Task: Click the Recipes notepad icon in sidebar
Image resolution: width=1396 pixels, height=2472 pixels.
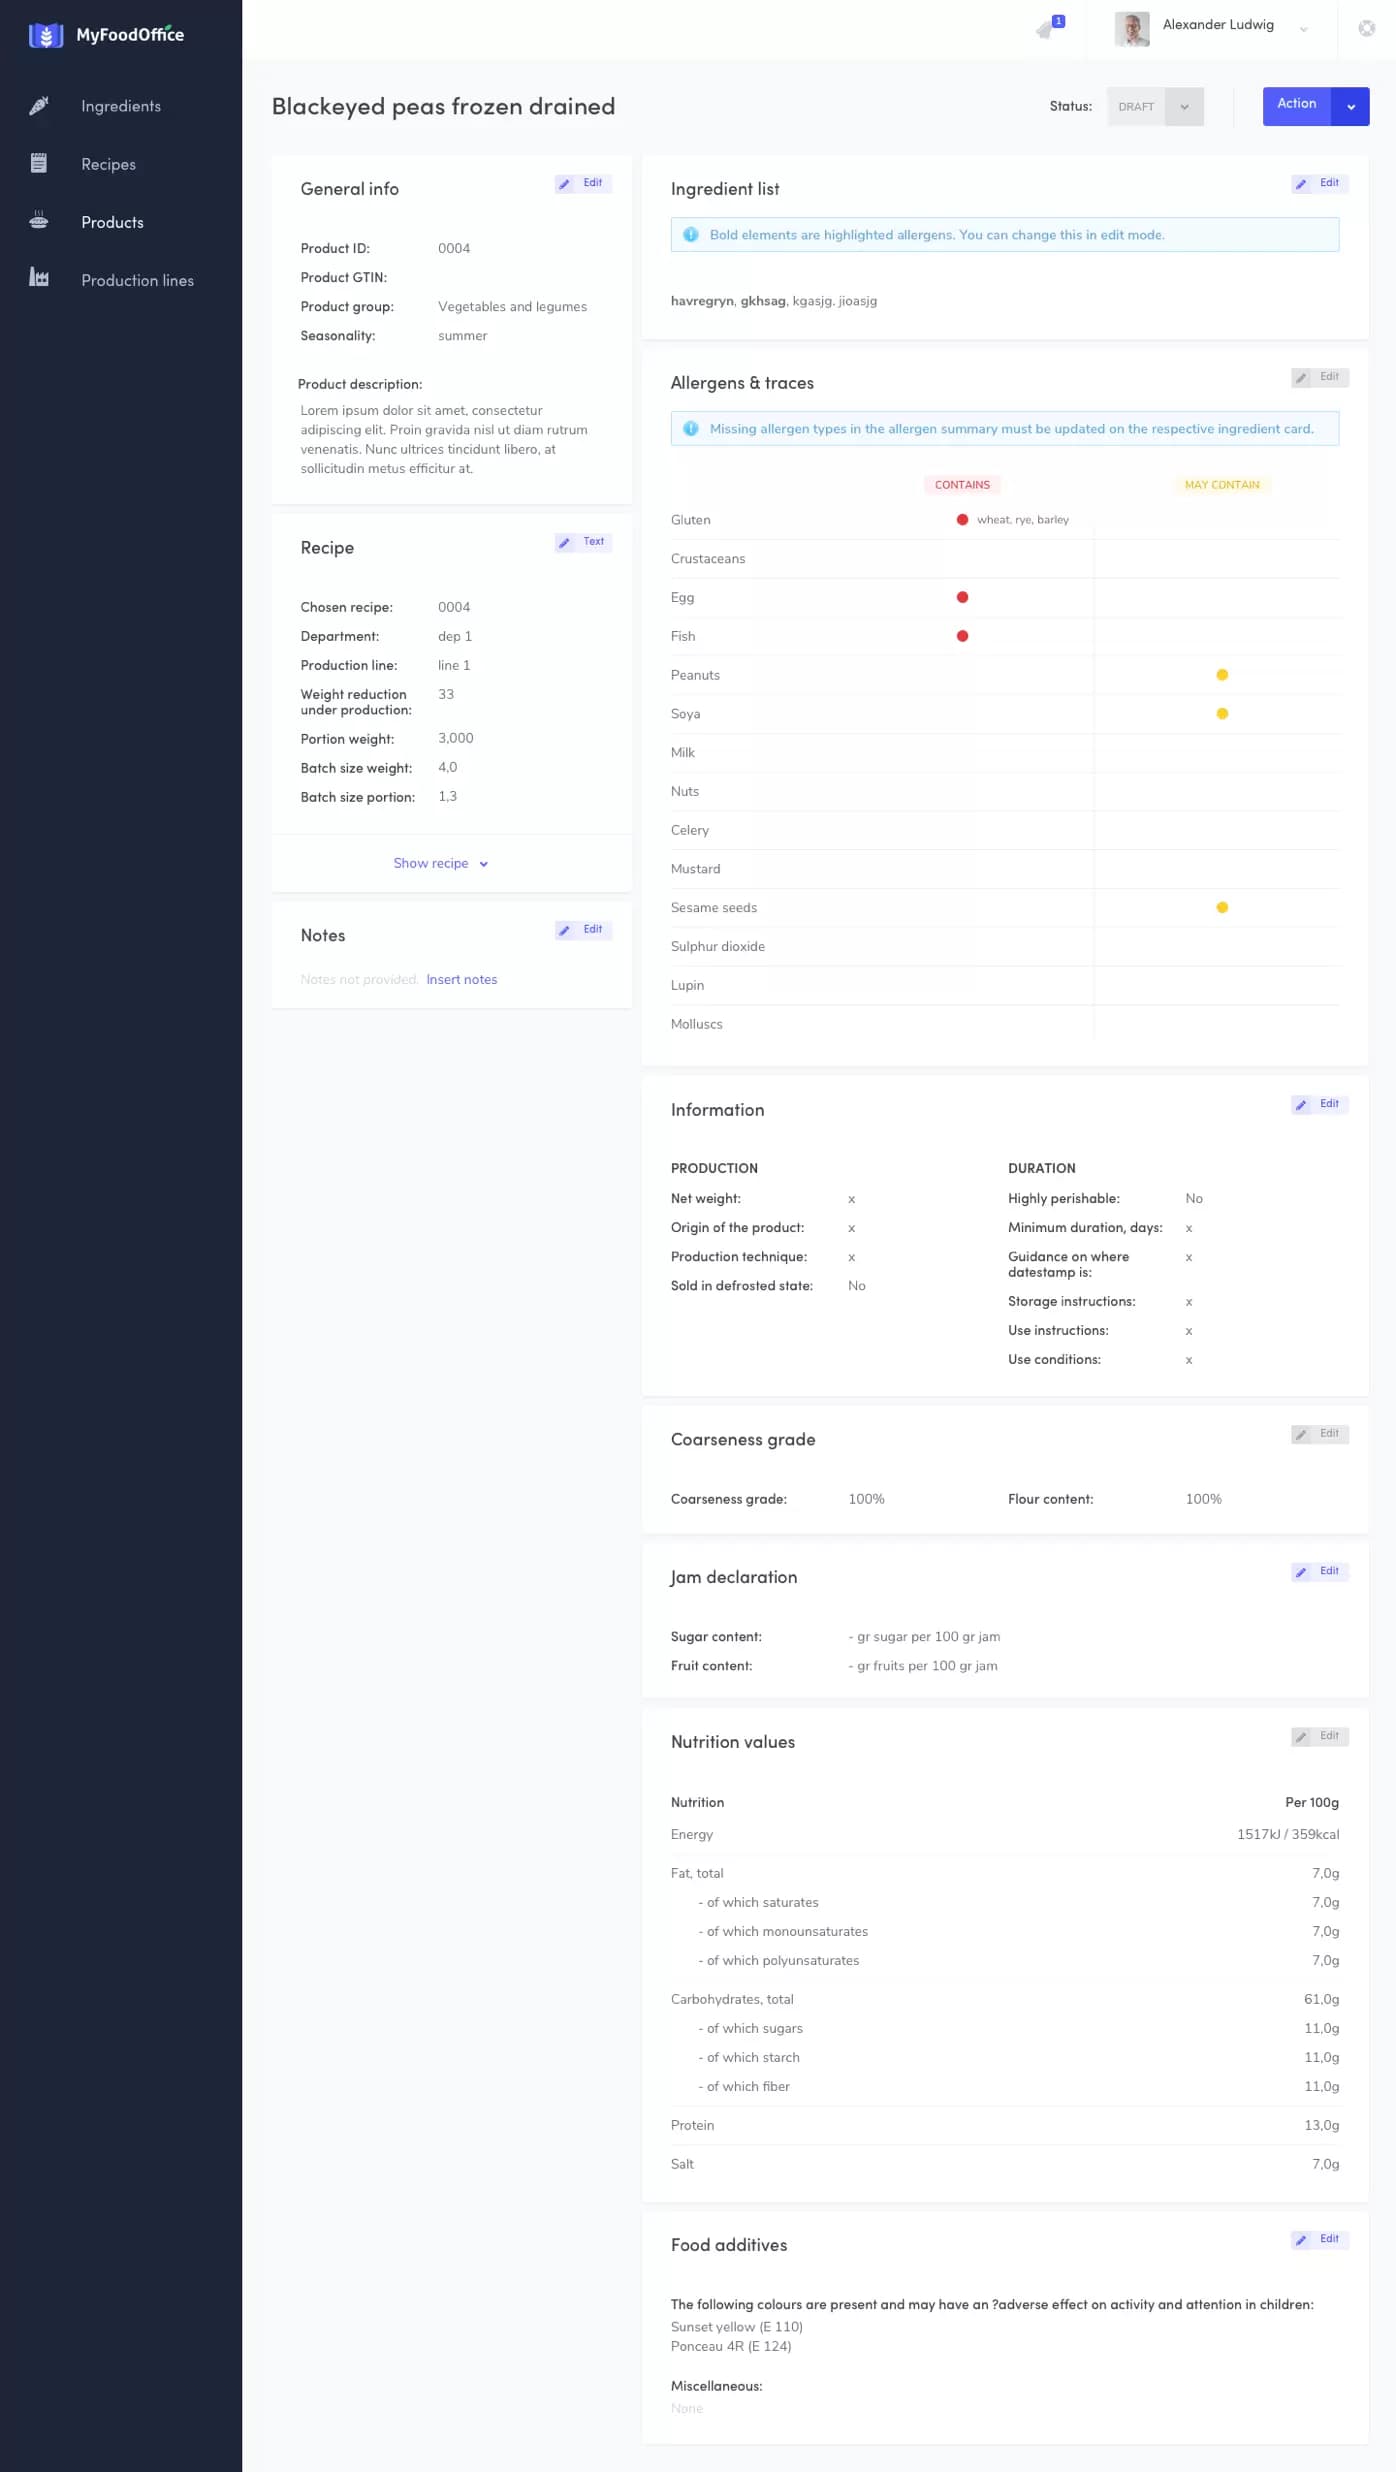Action: [x=39, y=164]
